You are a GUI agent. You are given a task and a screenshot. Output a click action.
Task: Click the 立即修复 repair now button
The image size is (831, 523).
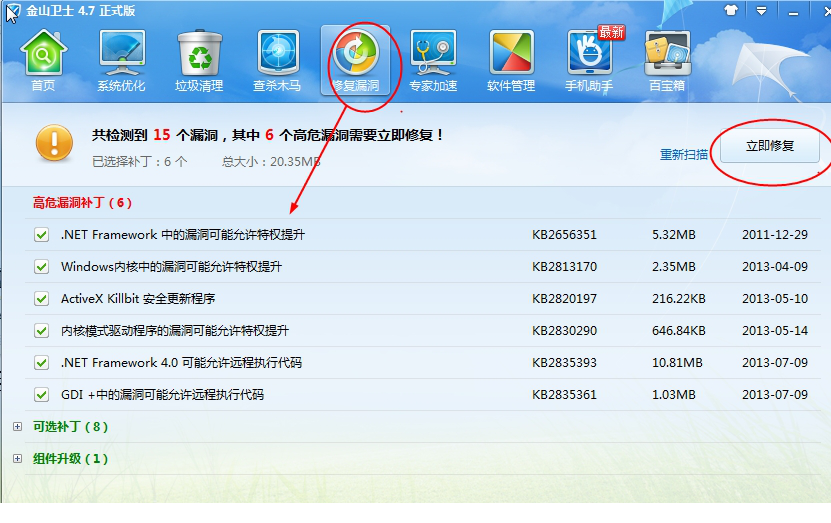tap(770, 146)
